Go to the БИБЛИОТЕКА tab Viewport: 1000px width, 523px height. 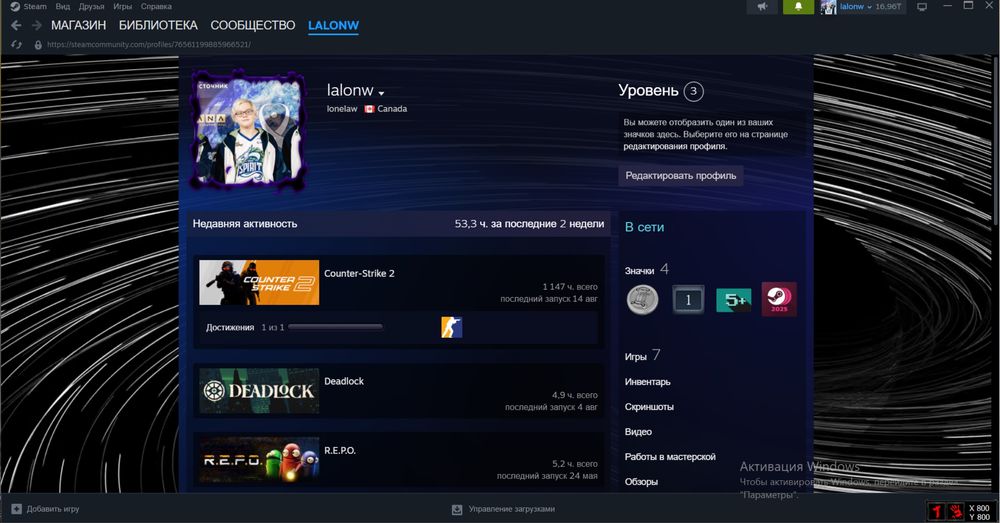point(158,26)
